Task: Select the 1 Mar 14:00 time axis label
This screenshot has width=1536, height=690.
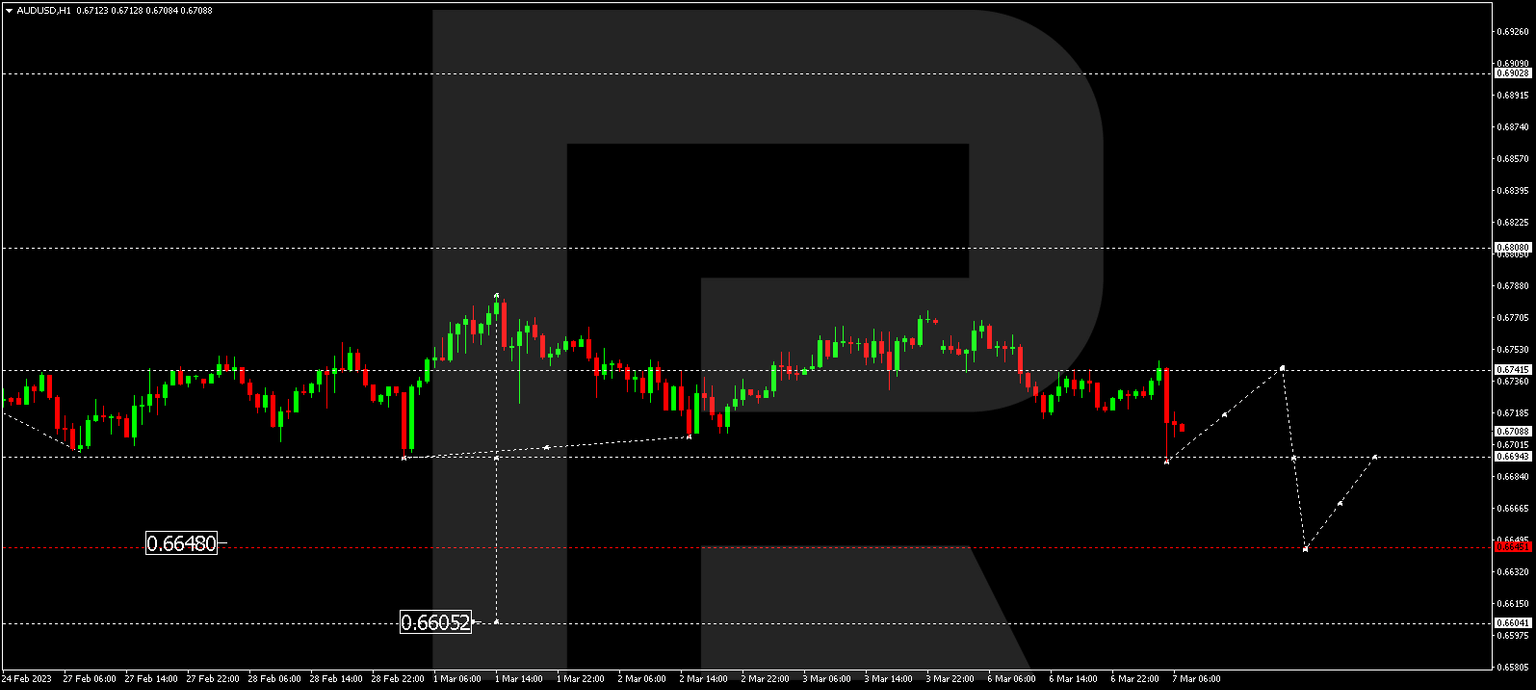Action: (x=521, y=678)
